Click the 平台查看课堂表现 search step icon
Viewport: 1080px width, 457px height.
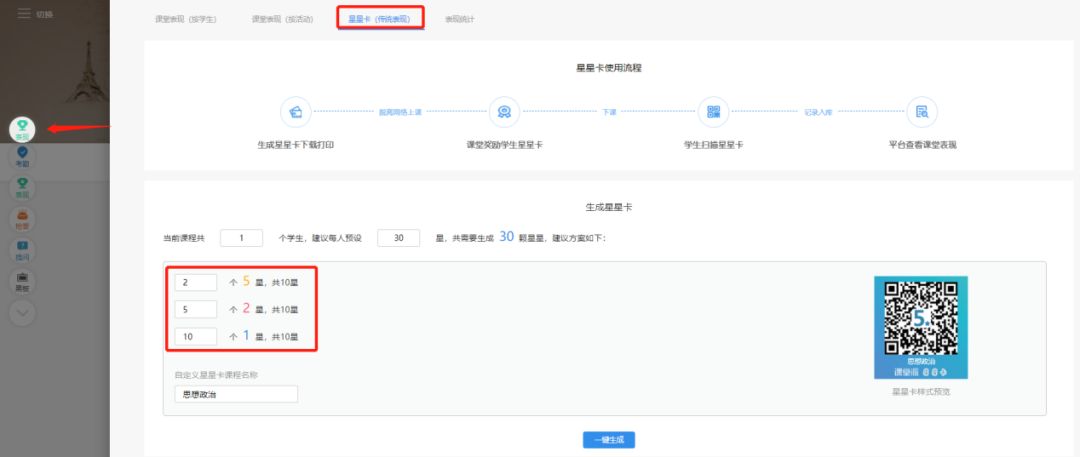coord(922,112)
